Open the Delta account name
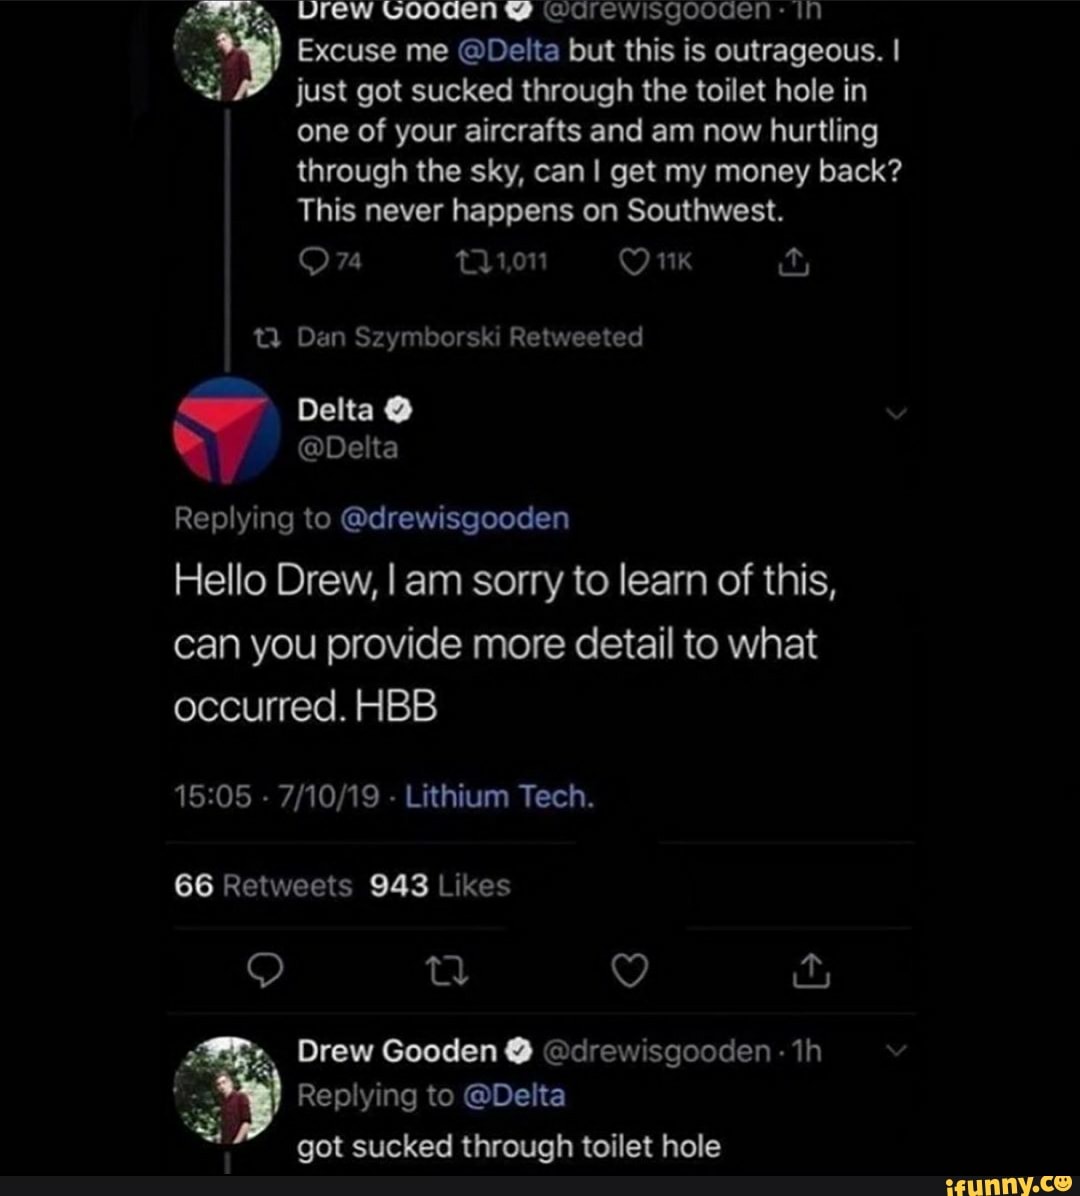The width and height of the screenshot is (1080, 1196). pos(336,410)
